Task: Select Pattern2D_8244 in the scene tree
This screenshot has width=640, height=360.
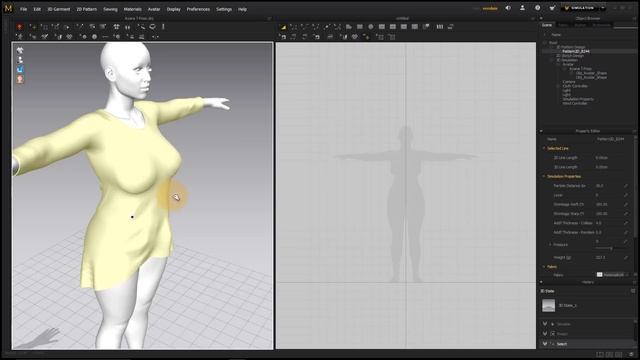Action: click(576, 51)
